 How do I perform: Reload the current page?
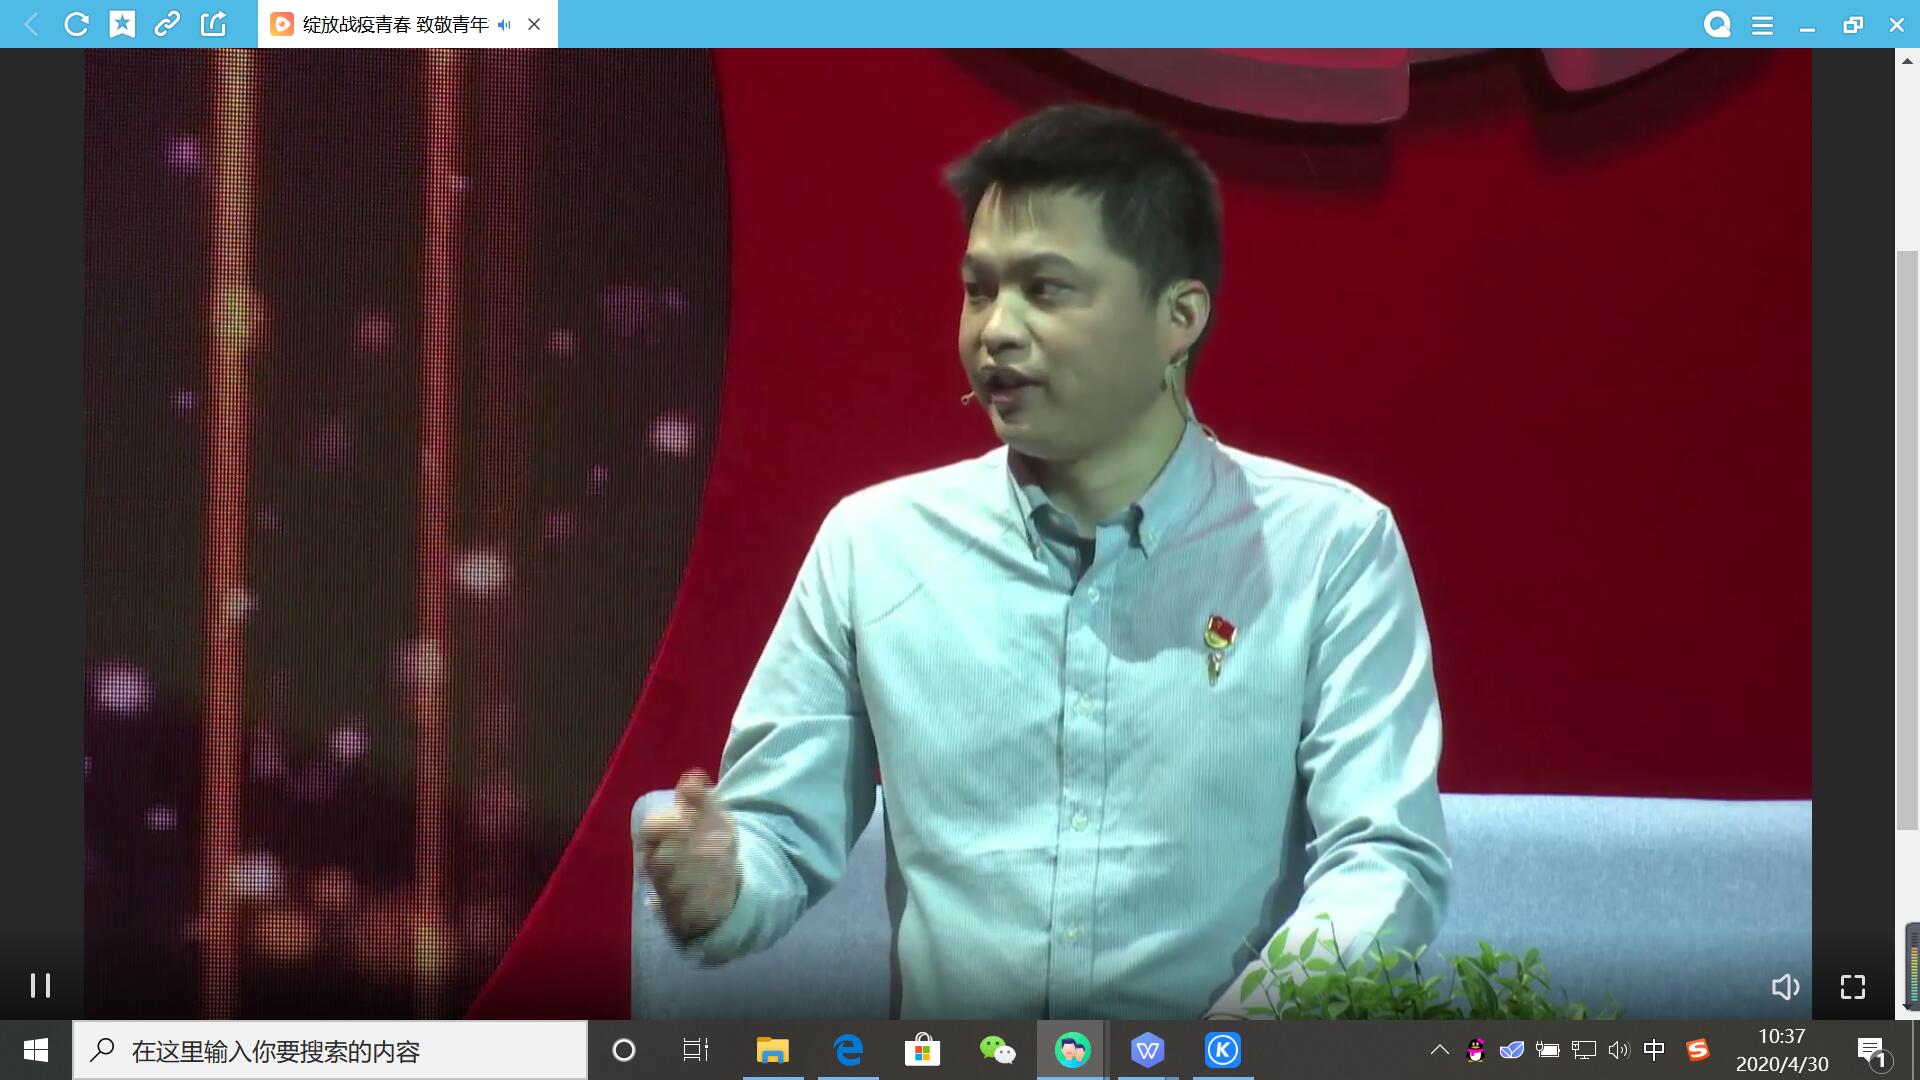76,24
